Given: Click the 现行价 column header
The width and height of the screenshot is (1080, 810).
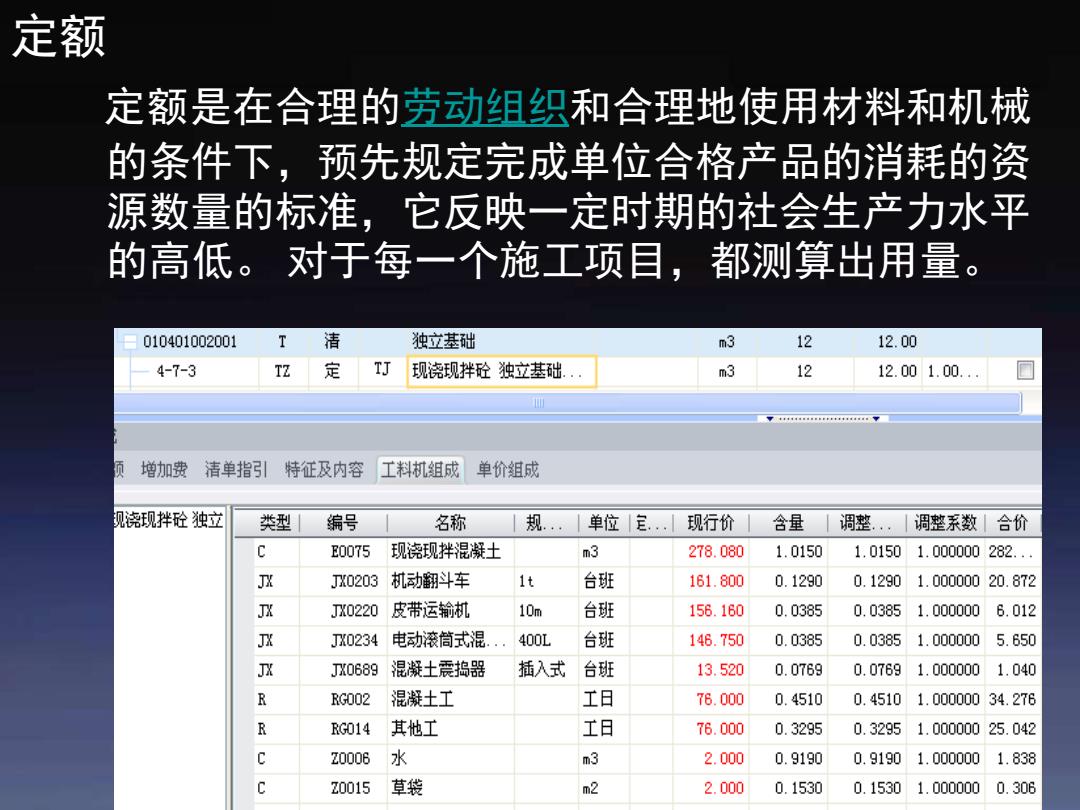Looking at the screenshot, I should (x=711, y=523).
